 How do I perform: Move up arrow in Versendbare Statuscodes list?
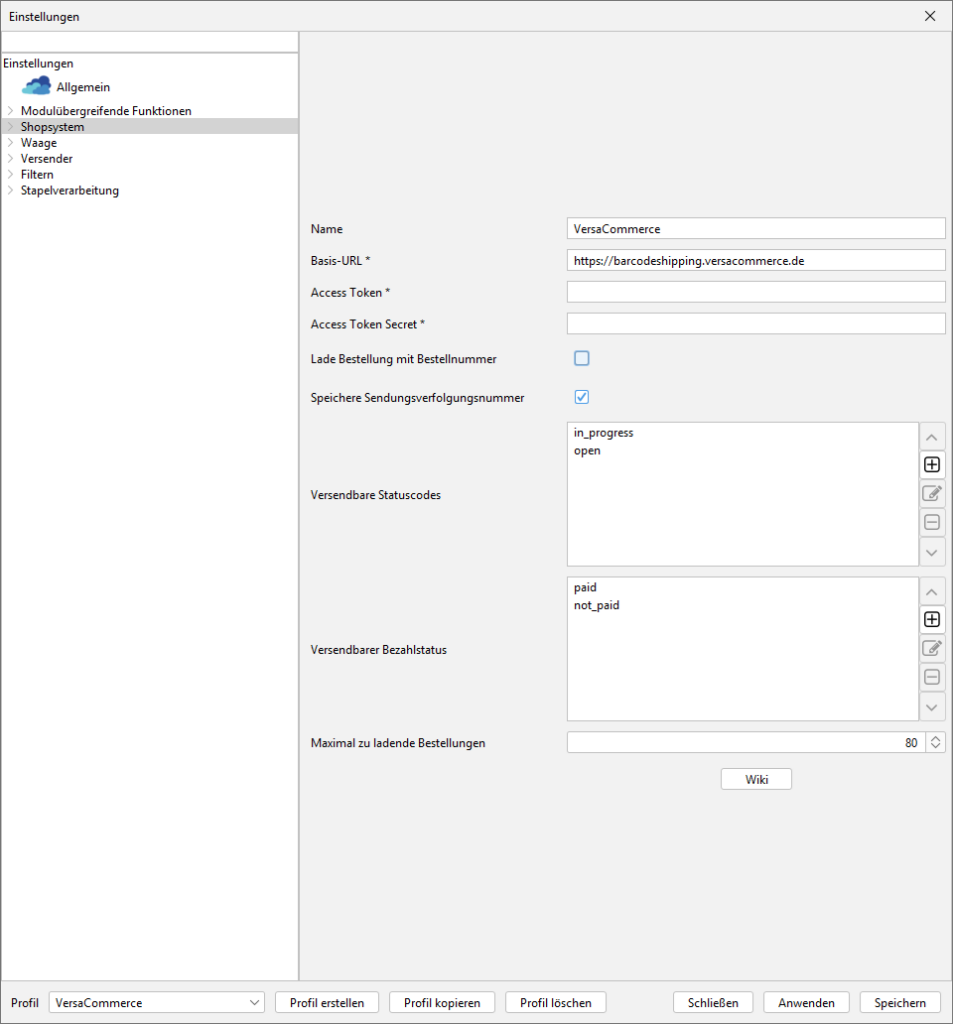coord(931,437)
